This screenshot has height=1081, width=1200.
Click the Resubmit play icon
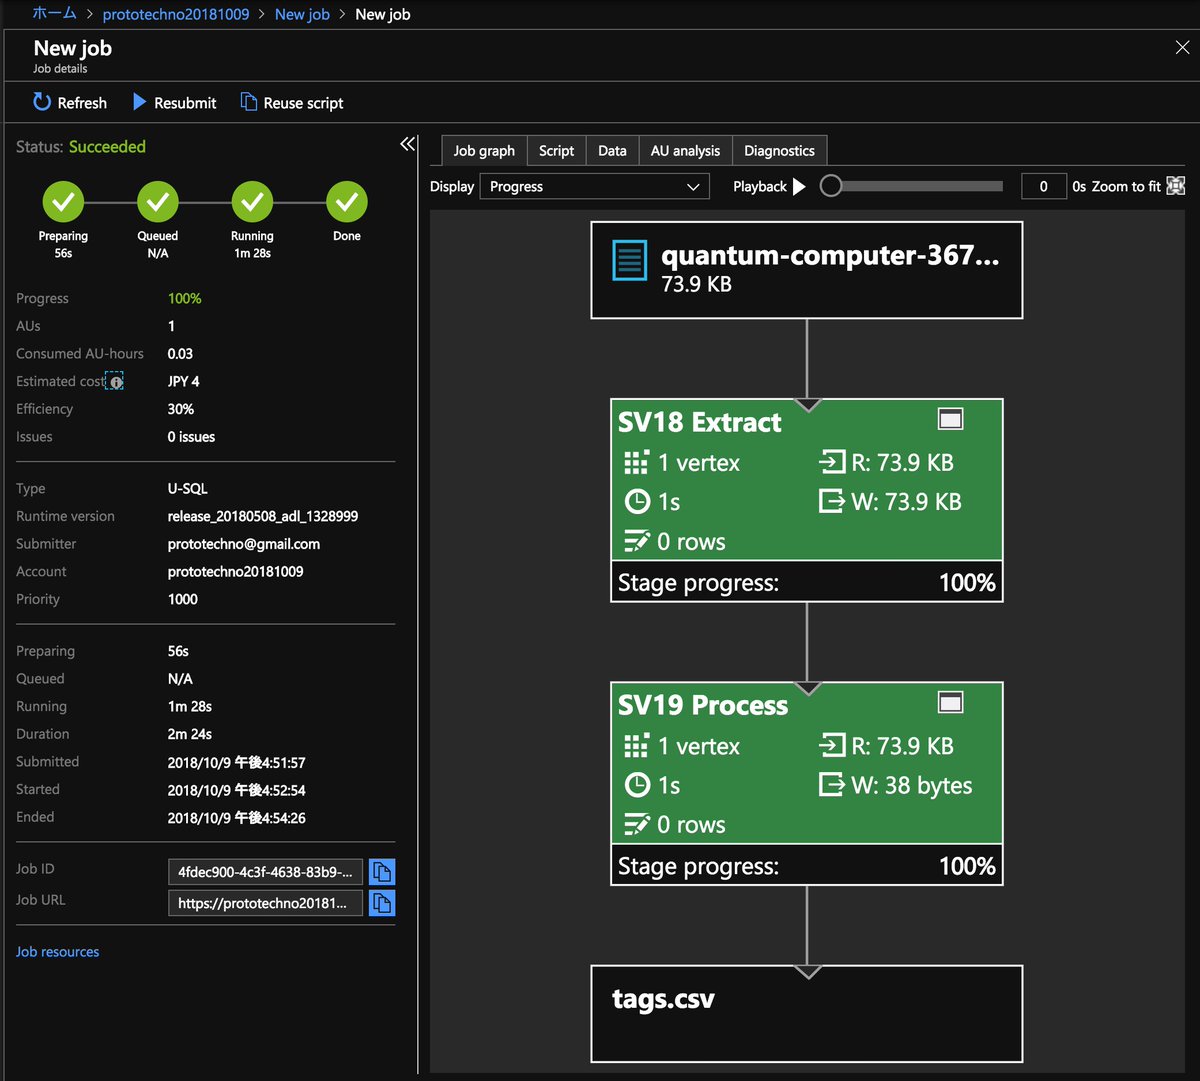[x=140, y=102]
